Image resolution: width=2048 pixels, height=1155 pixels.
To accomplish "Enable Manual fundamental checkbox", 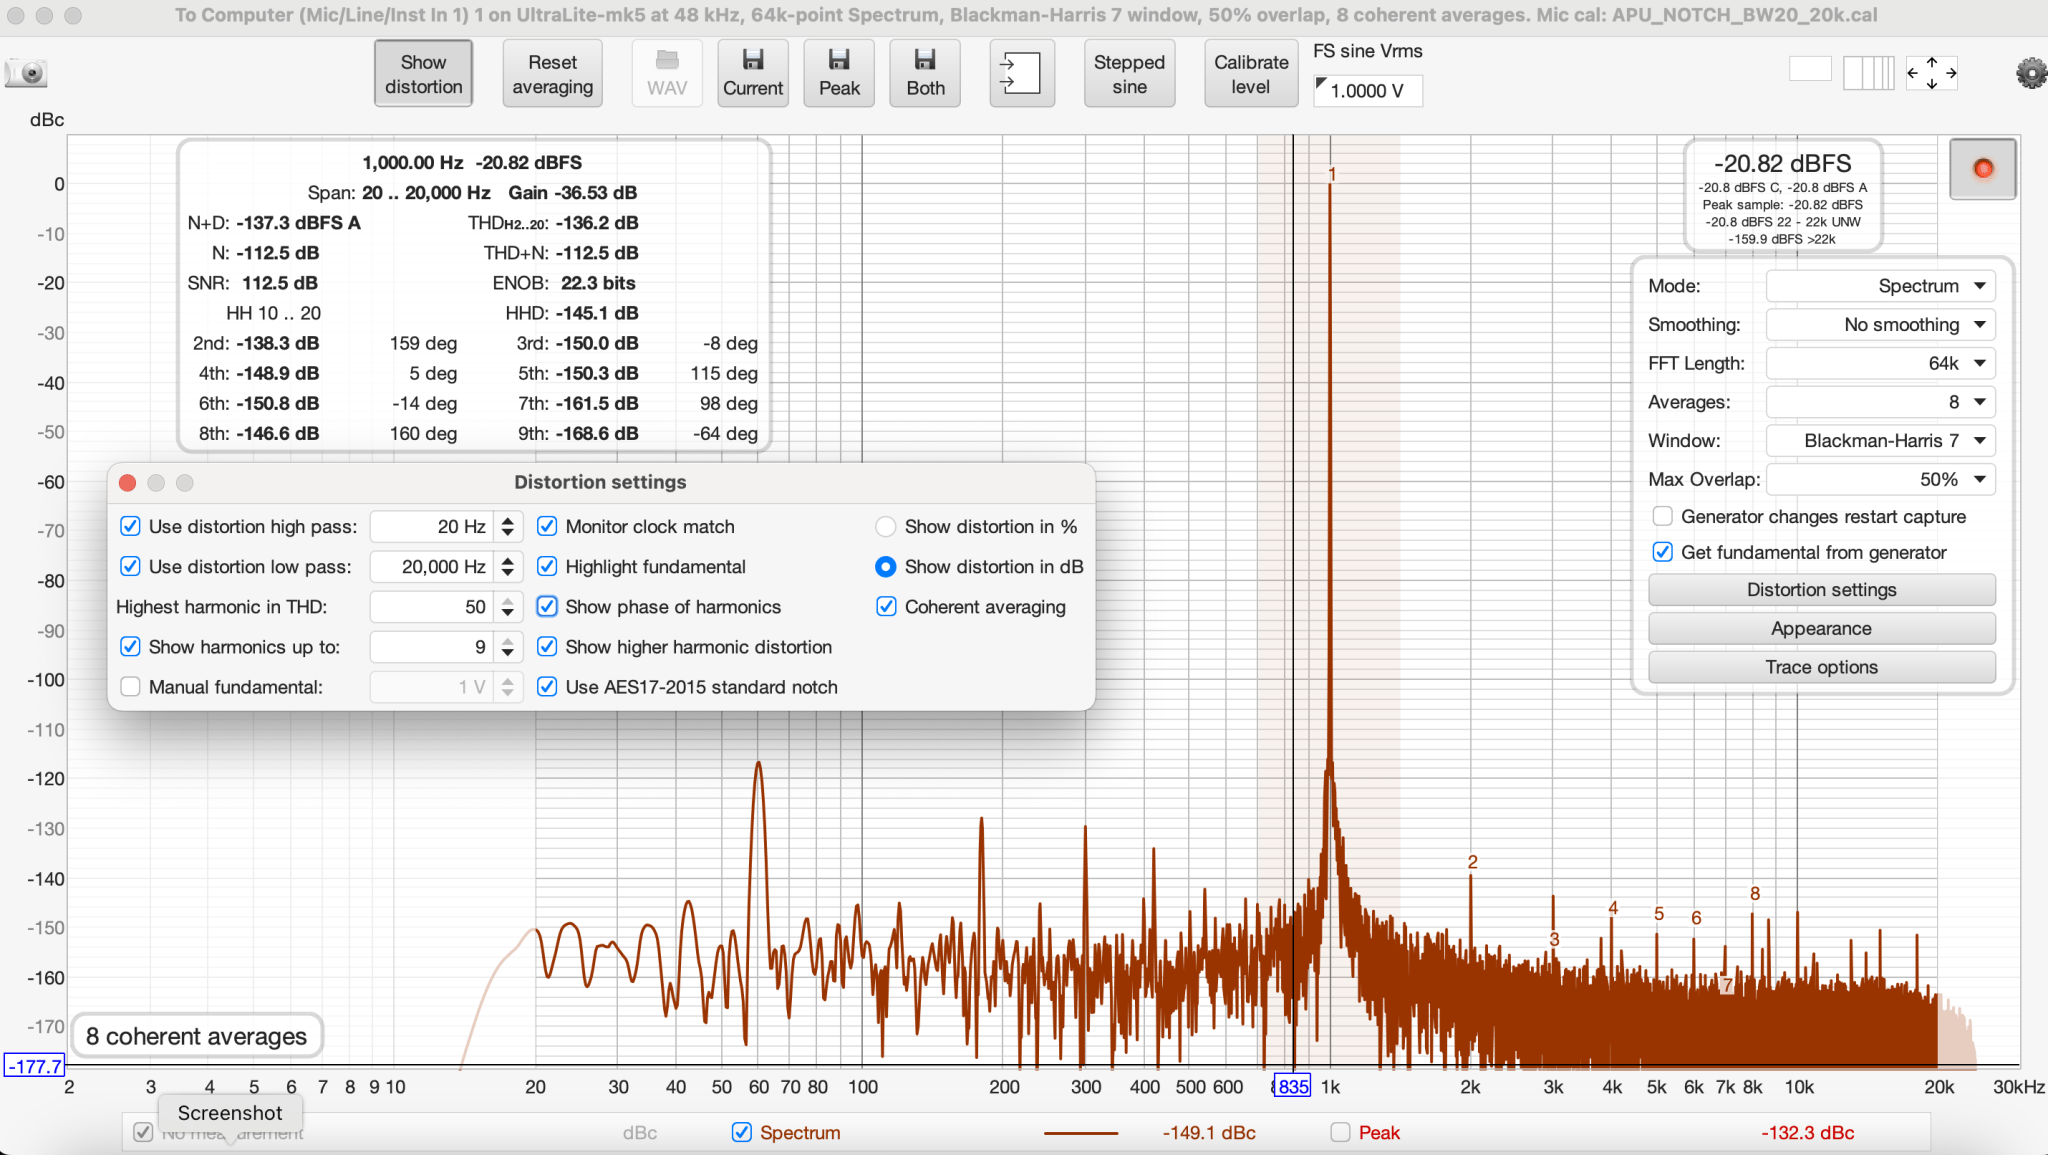I will (x=130, y=687).
